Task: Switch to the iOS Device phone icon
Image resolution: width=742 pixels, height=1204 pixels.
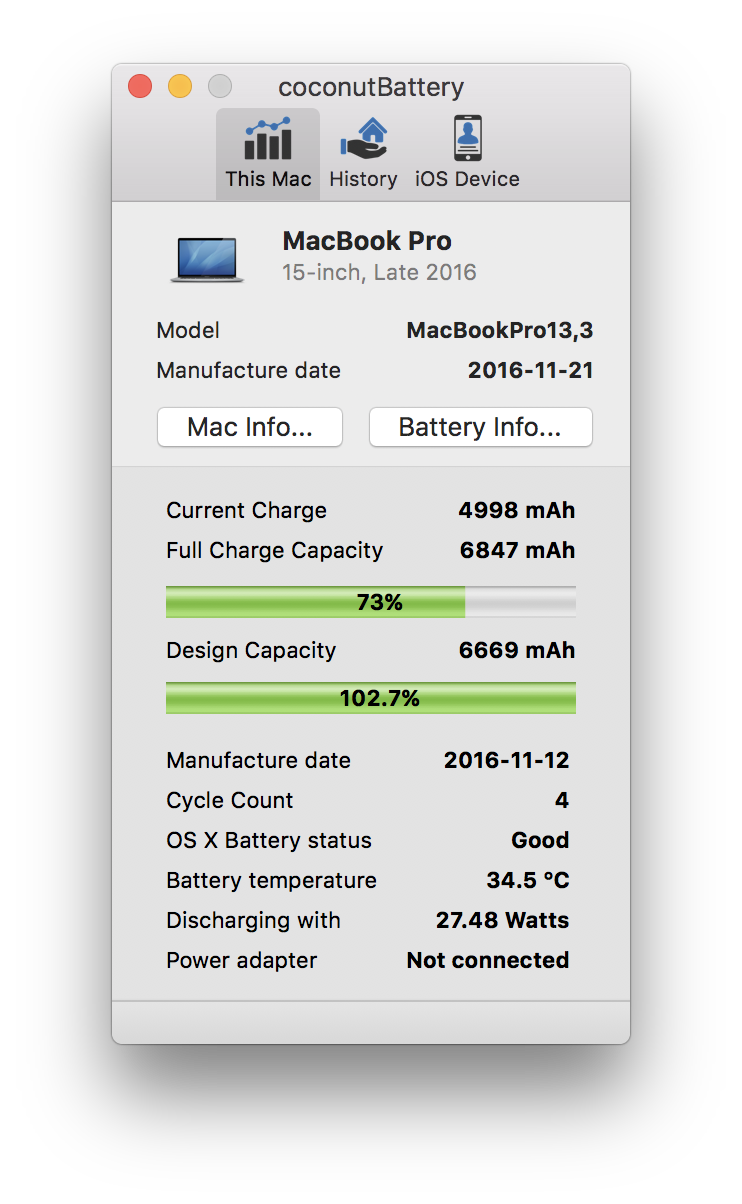Action: click(x=467, y=139)
